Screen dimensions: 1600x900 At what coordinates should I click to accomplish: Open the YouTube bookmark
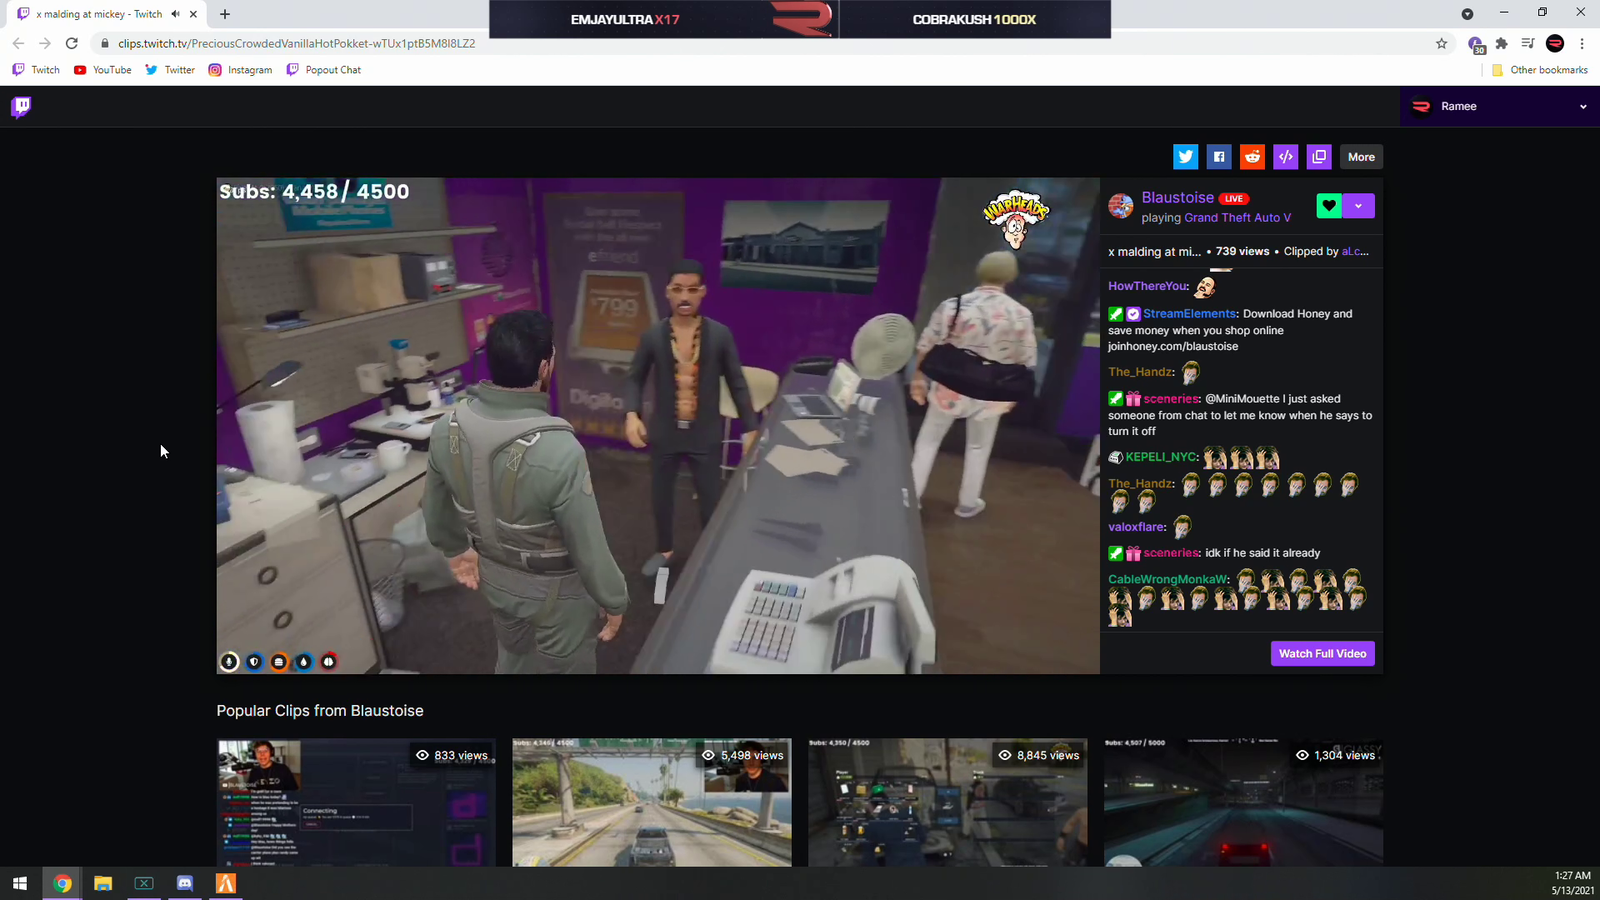click(x=103, y=70)
